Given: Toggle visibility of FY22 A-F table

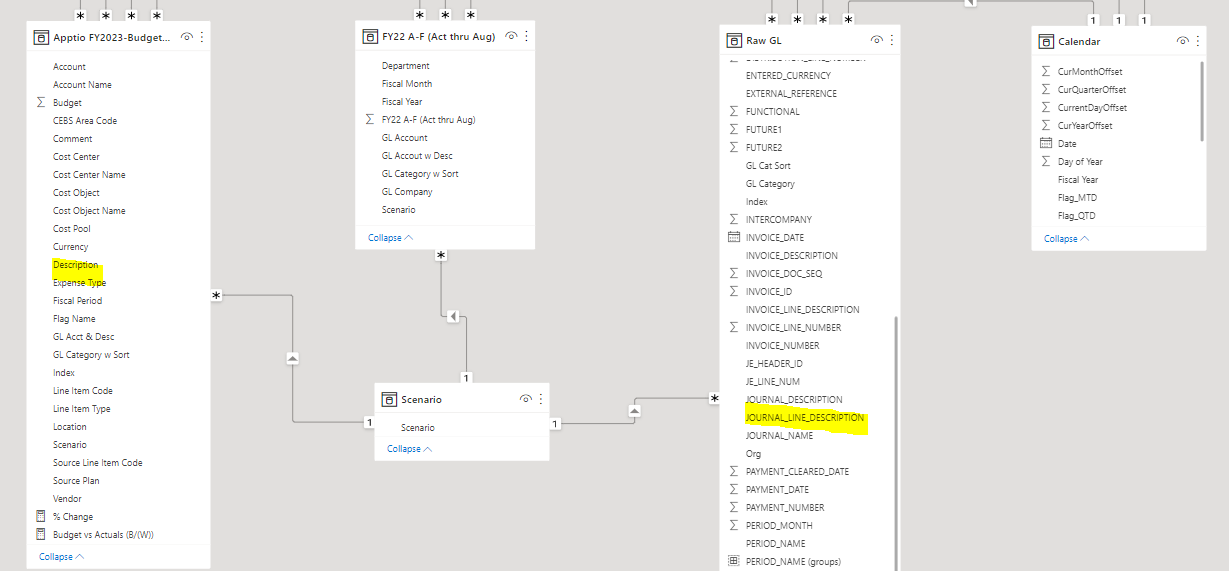Looking at the screenshot, I should point(511,36).
